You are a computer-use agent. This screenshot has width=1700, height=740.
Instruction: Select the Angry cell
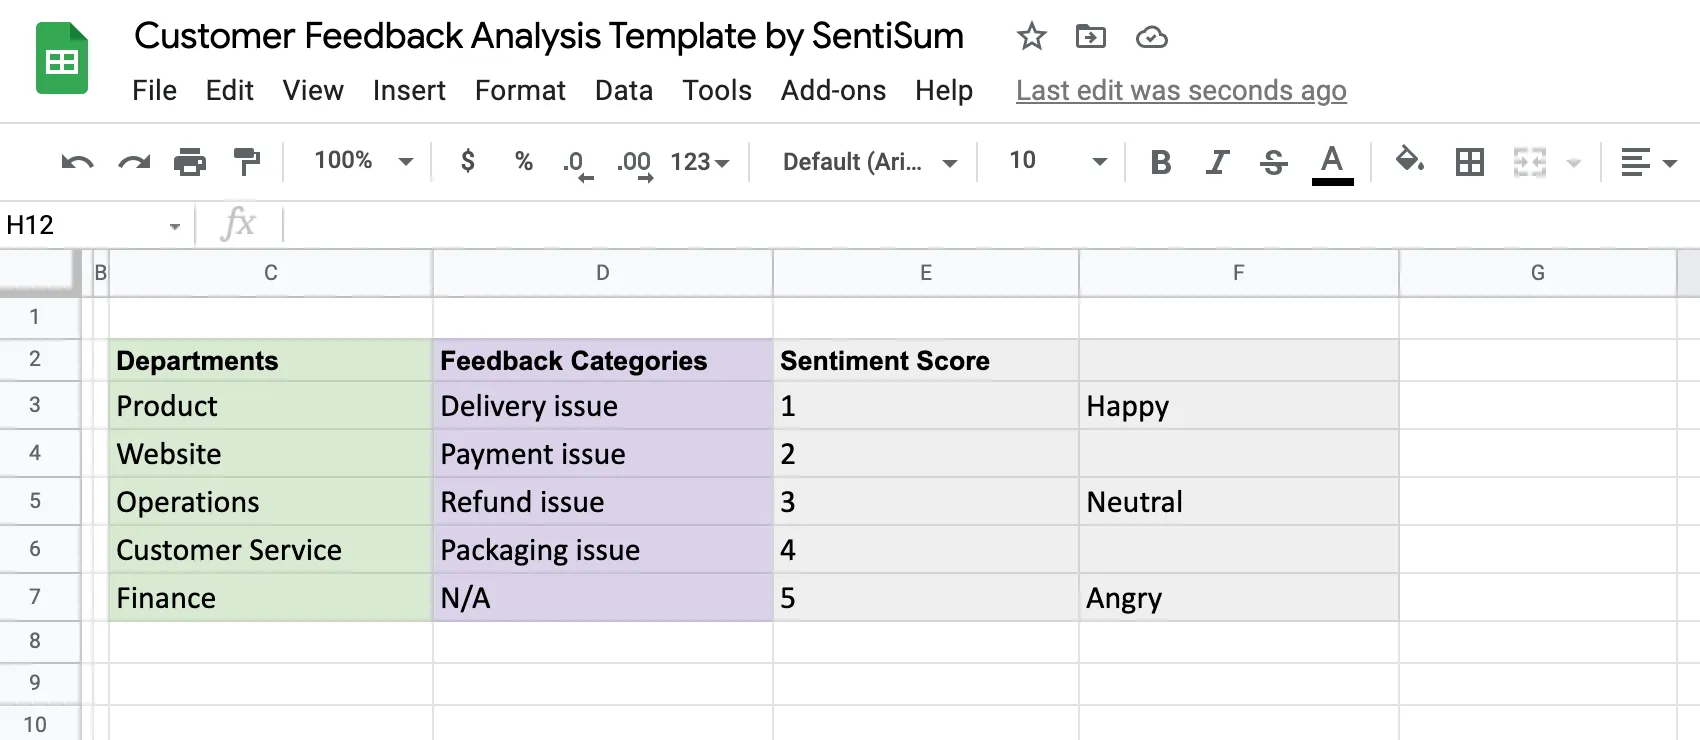pyautogui.click(x=1239, y=598)
